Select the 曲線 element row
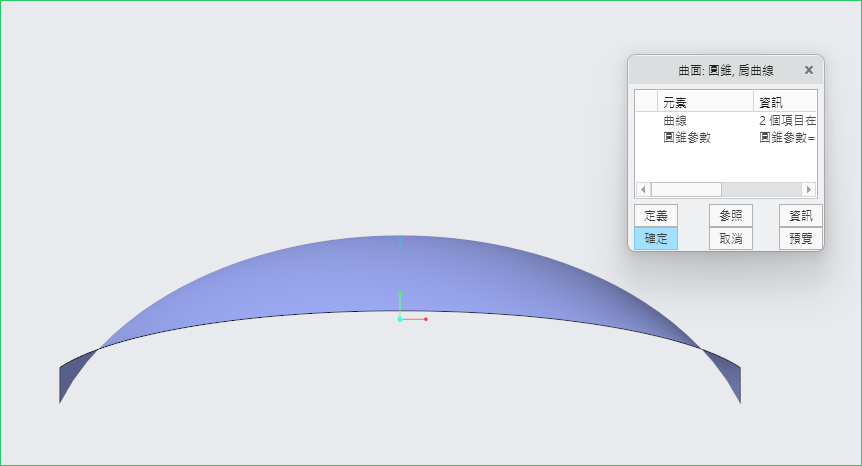The image size is (862, 466). pyautogui.click(x=675, y=120)
